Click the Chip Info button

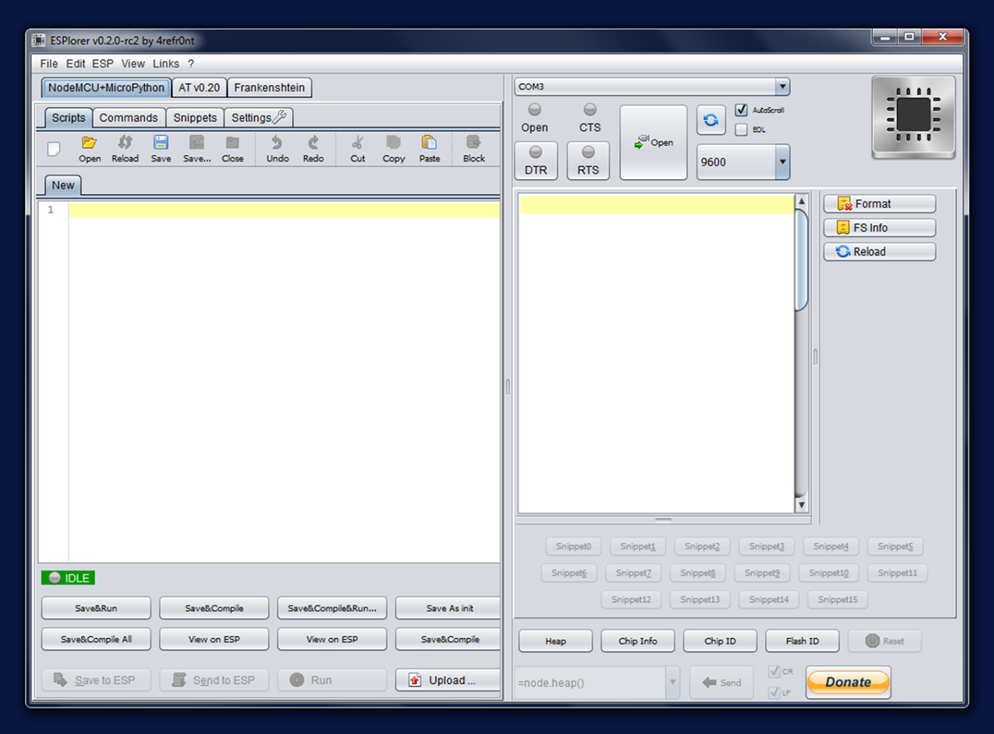pyautogui.click(x=638, y=641)
